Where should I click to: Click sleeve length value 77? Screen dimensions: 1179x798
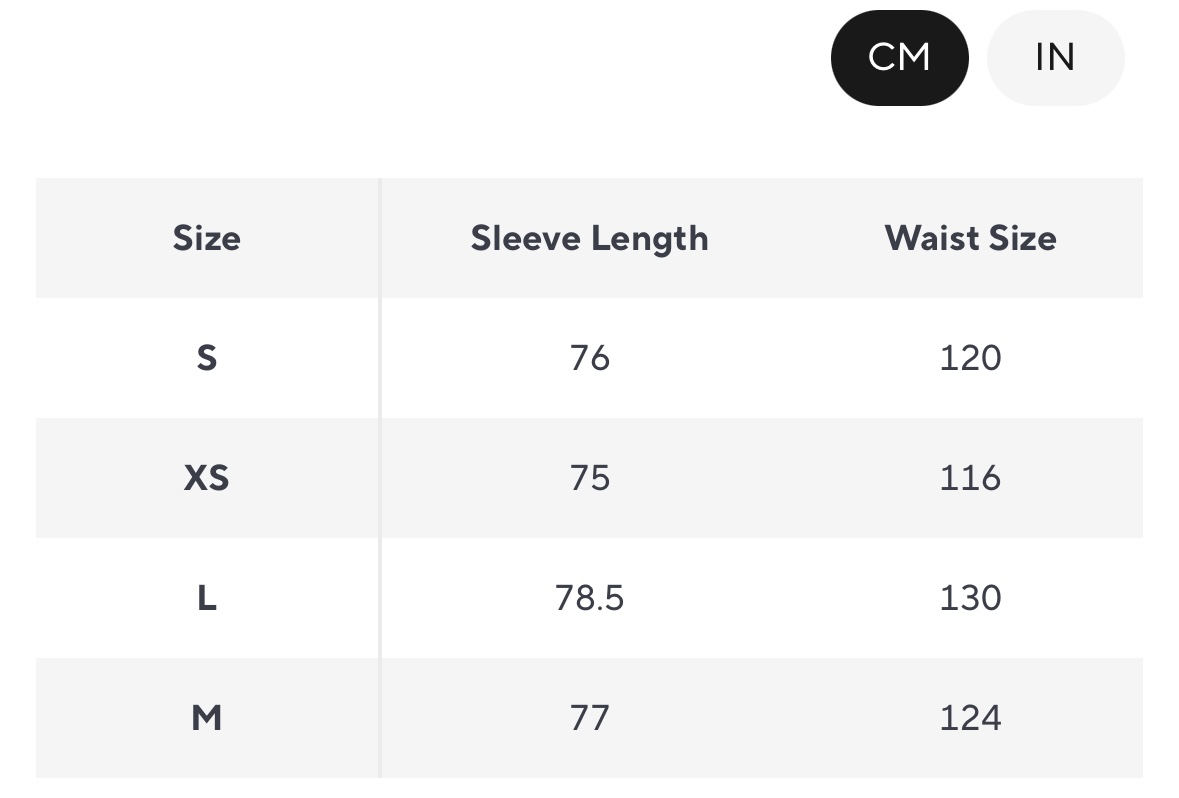pyautogui.click(x=589, y=718)
